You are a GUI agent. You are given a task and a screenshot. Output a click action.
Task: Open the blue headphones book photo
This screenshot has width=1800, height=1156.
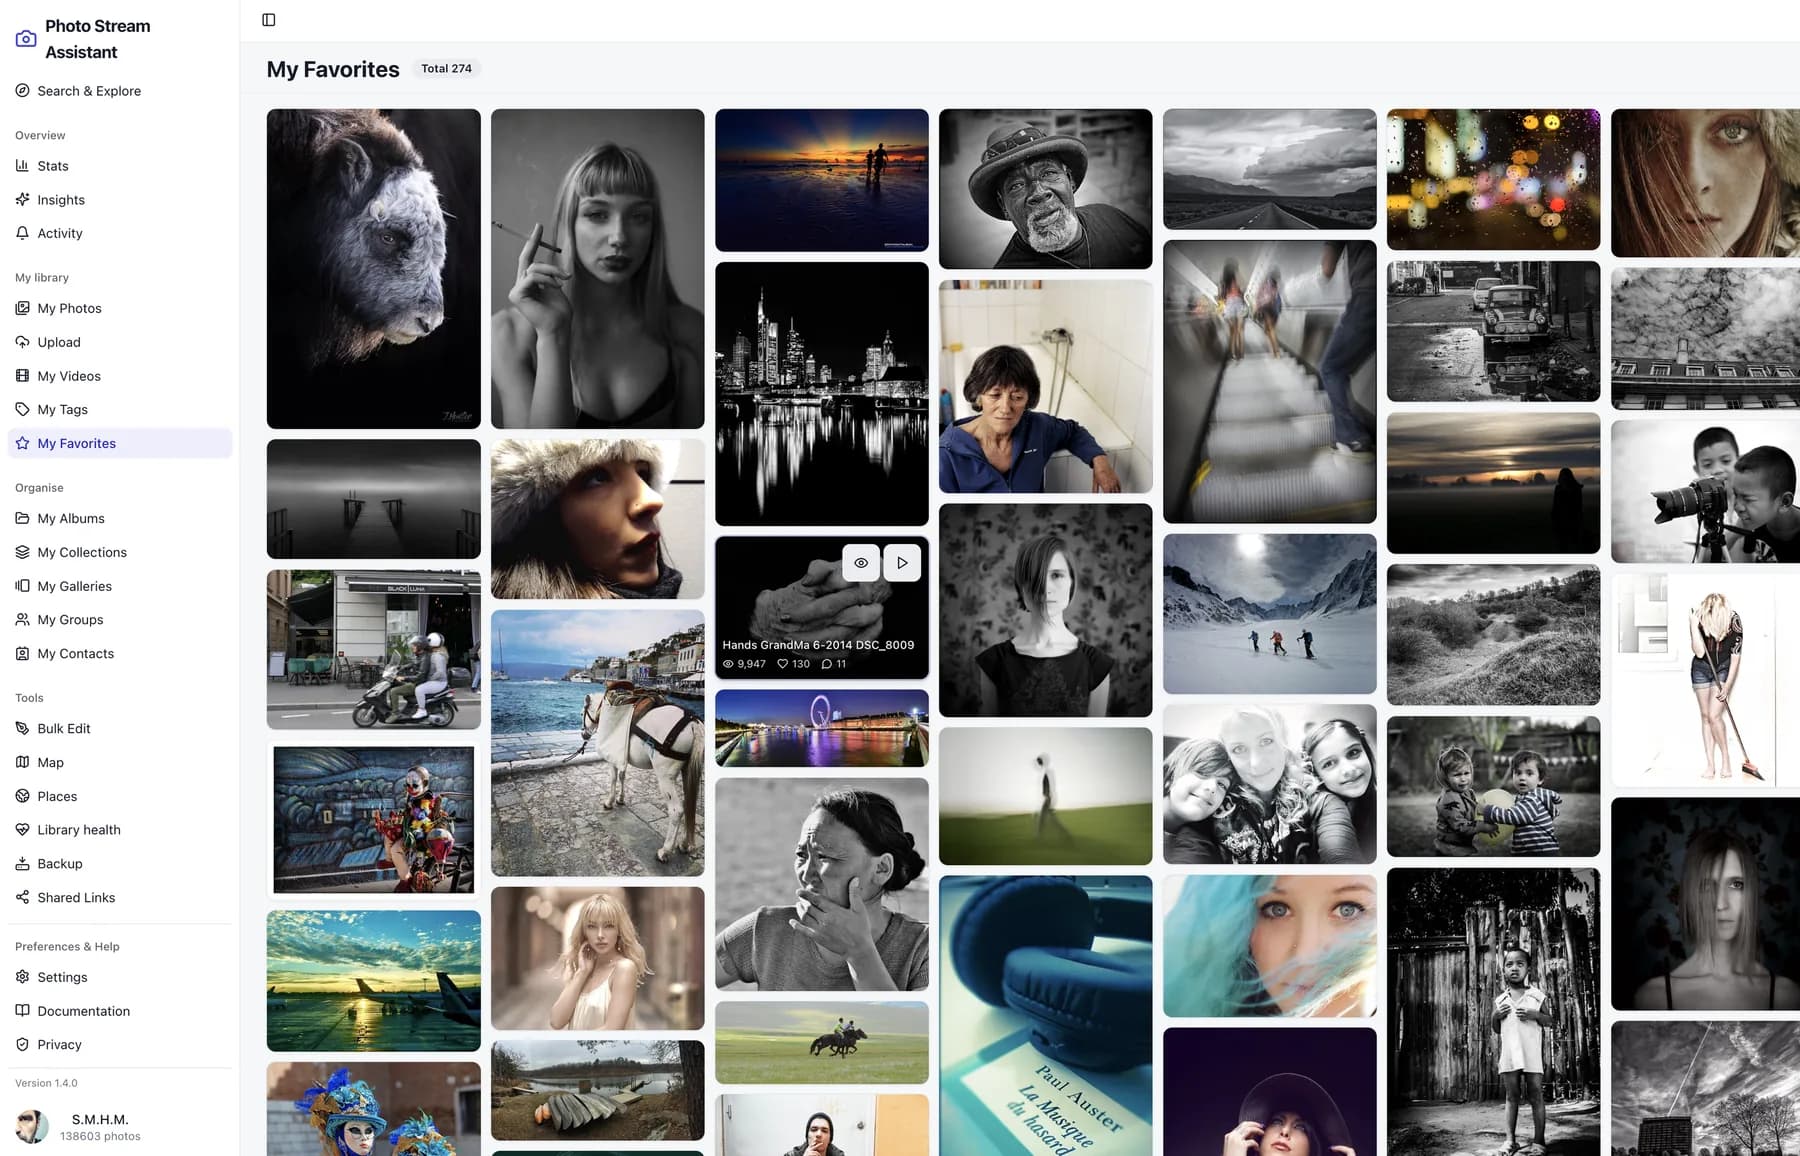1046,1016
